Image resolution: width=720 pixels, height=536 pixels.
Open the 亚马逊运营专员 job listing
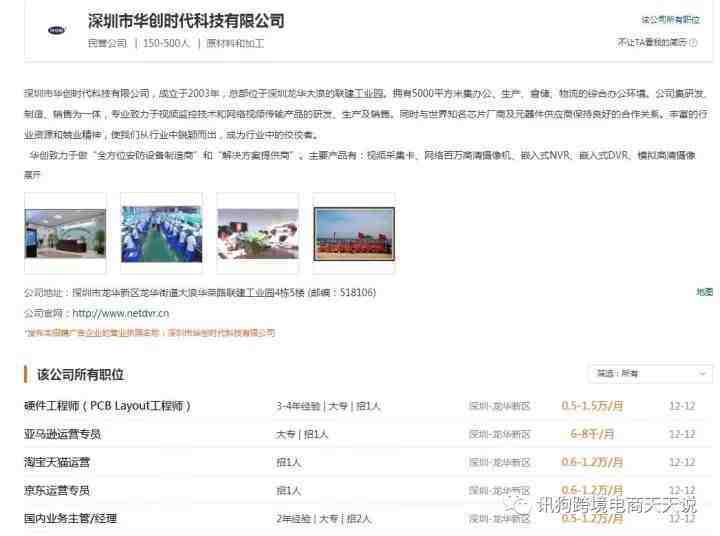tap(62, 434)
